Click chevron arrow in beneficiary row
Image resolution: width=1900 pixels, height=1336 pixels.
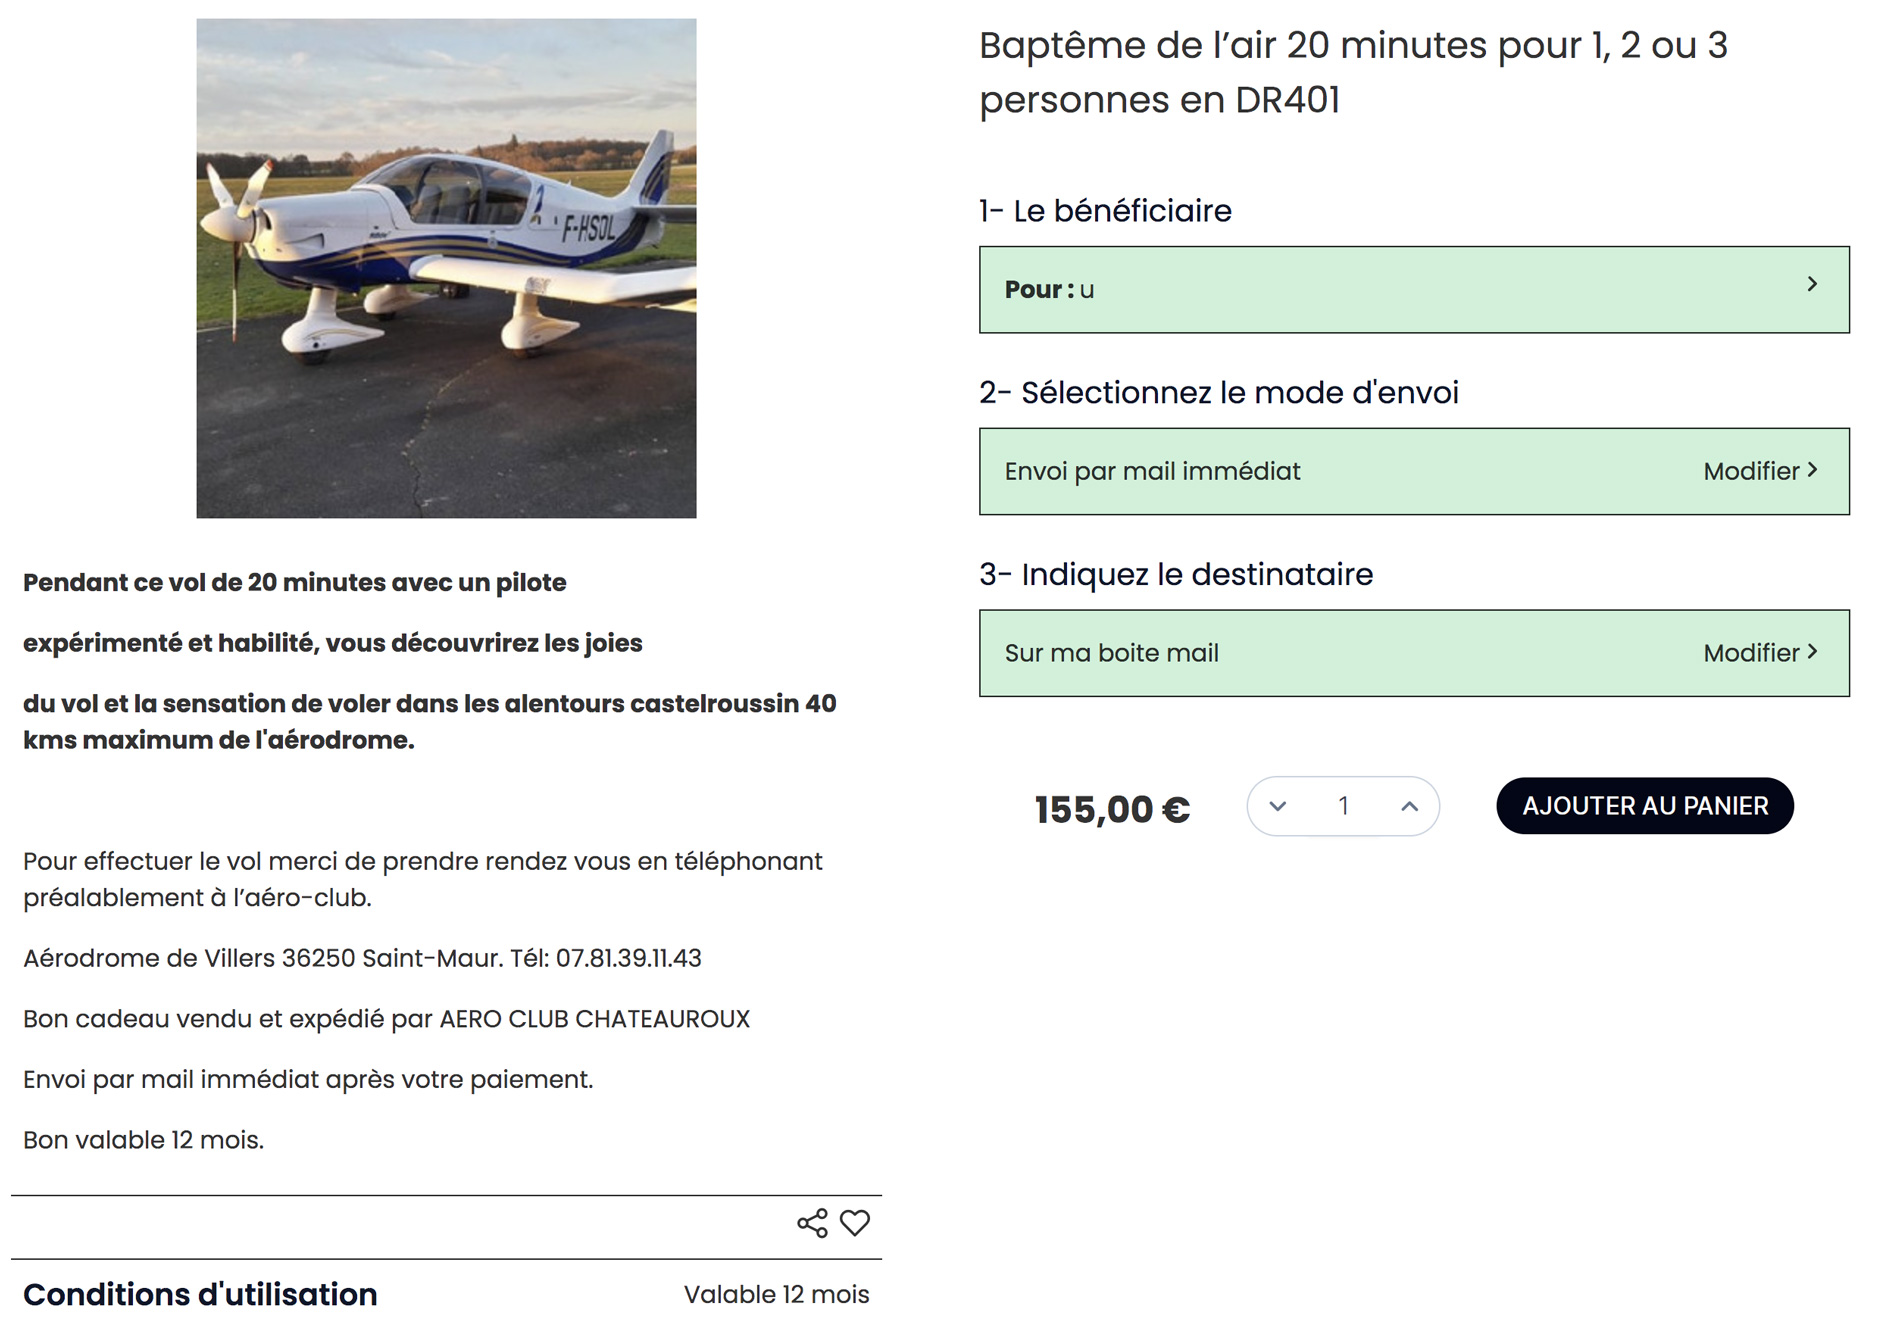(1812, 285)
